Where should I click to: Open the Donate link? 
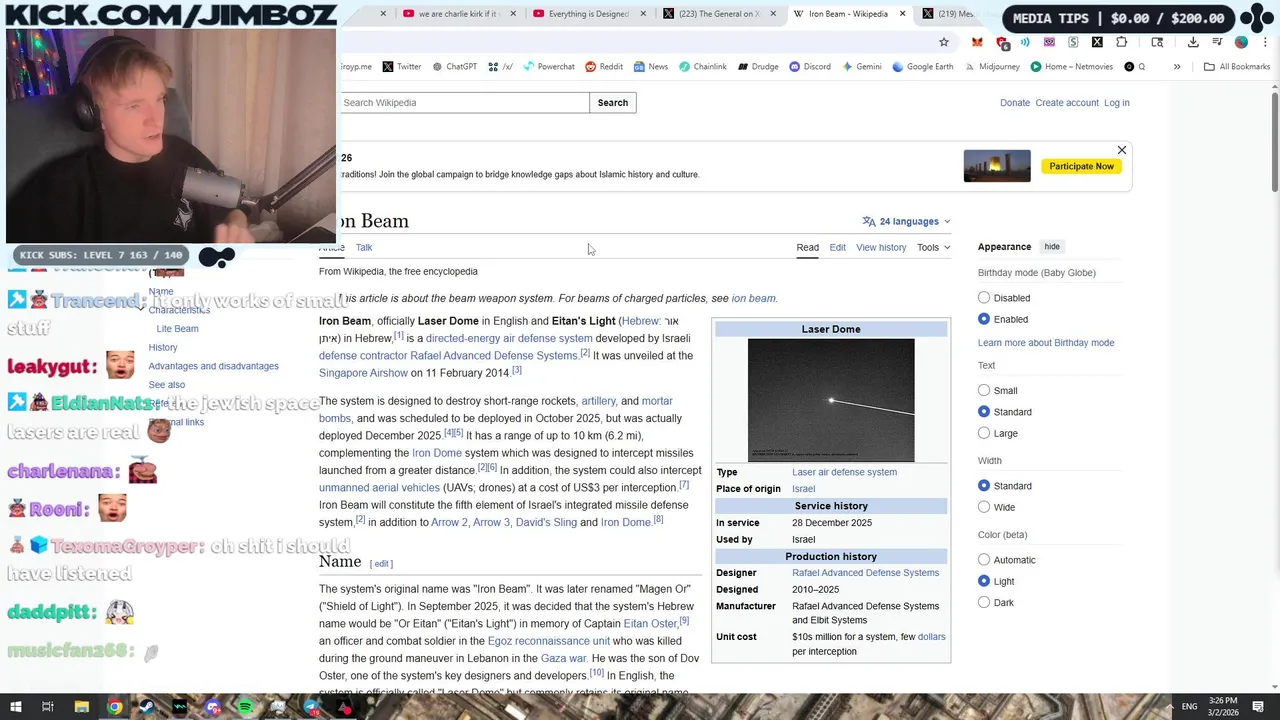click(x=1015, y=103)
